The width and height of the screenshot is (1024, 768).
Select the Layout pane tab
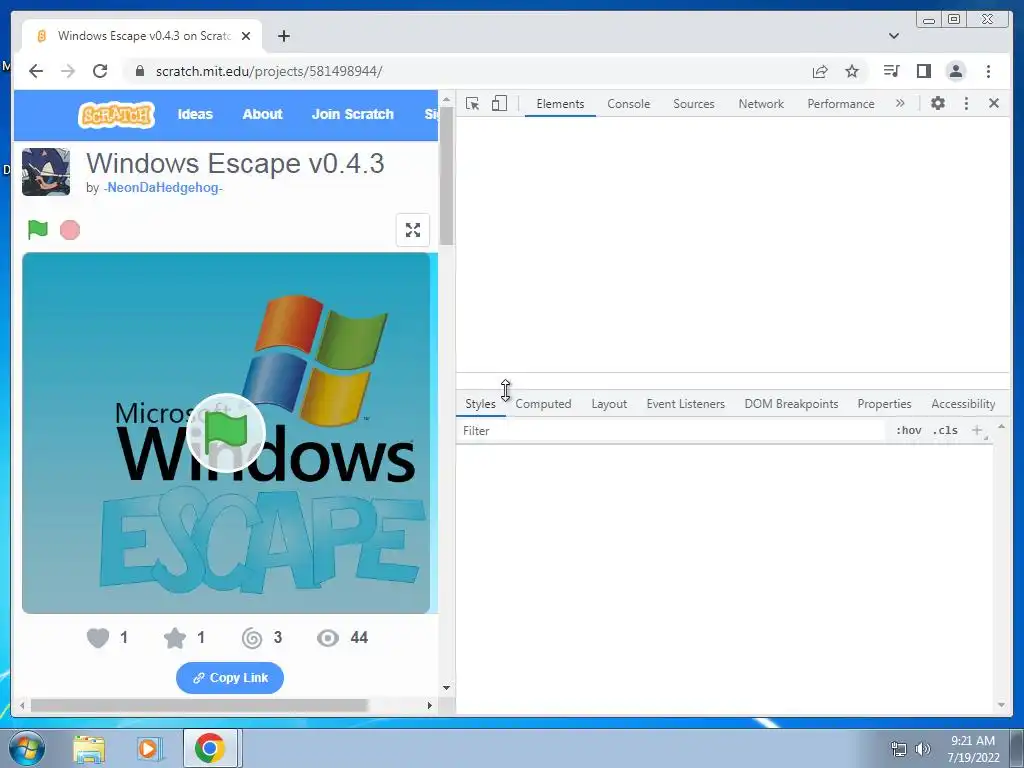(609, 404)
